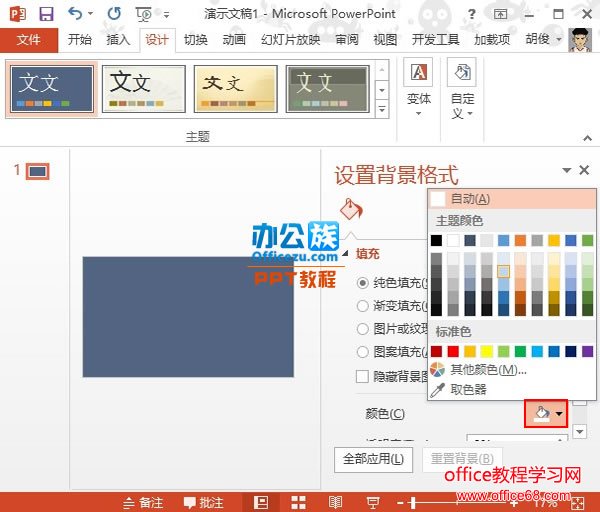Open the Undo history dropdown arrow
The width and height of the screenshot is (600, 512).
[90, 14]
